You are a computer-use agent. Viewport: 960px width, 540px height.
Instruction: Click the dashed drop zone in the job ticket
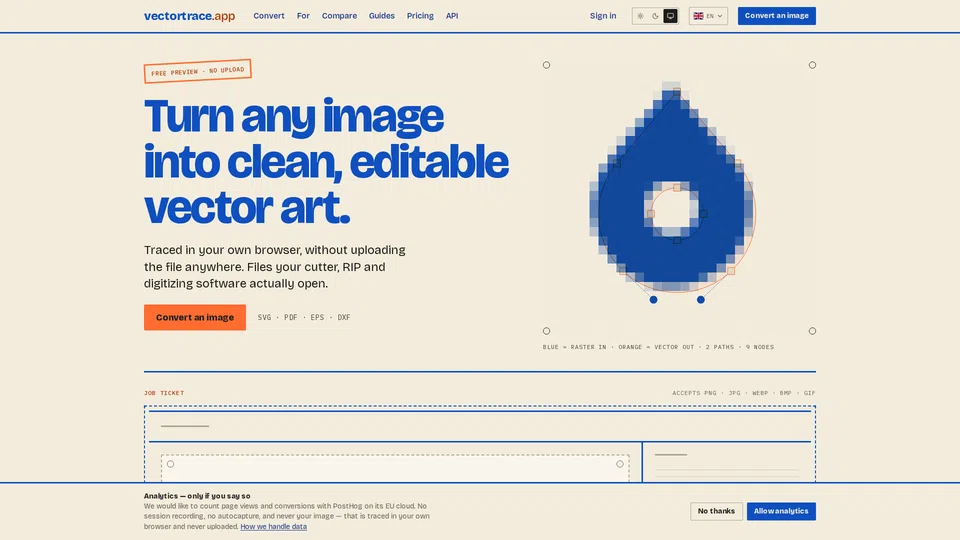click(395, 468)
